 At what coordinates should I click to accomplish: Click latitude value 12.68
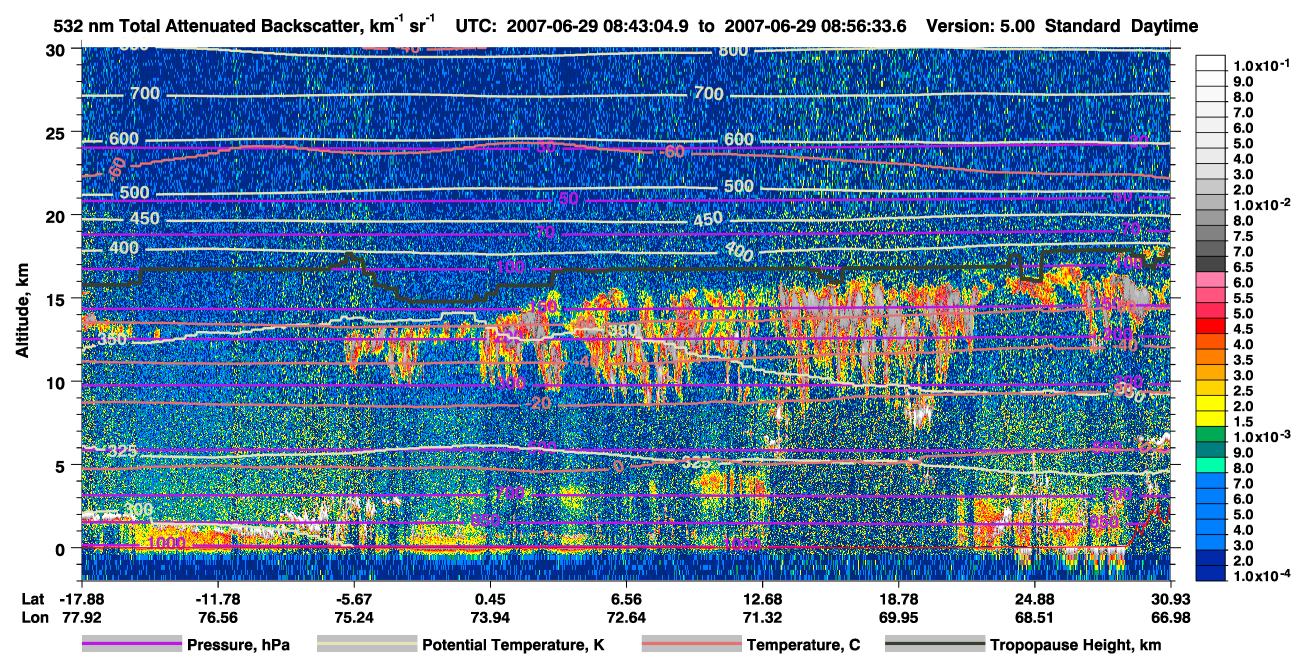pyautogui.click(x=762, y=599)
